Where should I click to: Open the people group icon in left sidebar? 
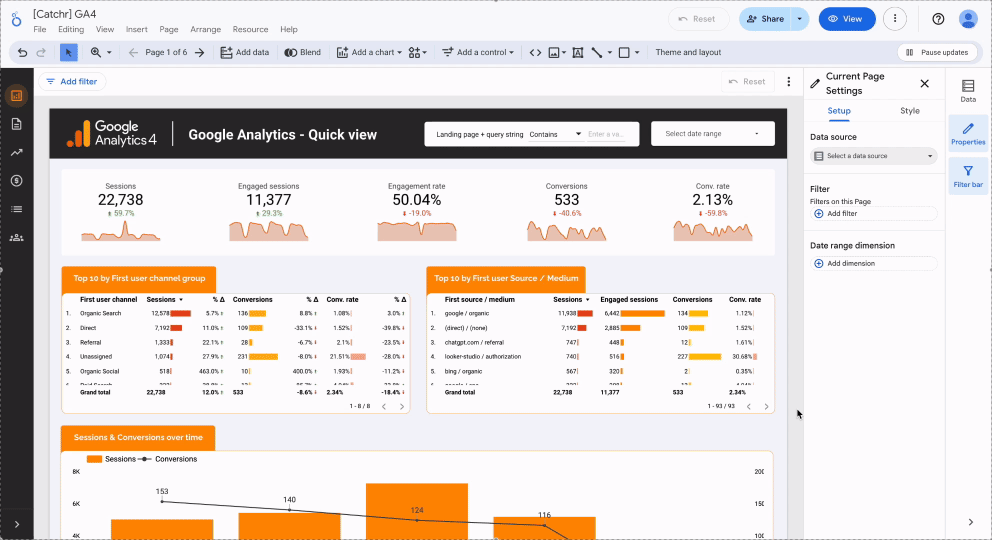[x=16, y=238]
